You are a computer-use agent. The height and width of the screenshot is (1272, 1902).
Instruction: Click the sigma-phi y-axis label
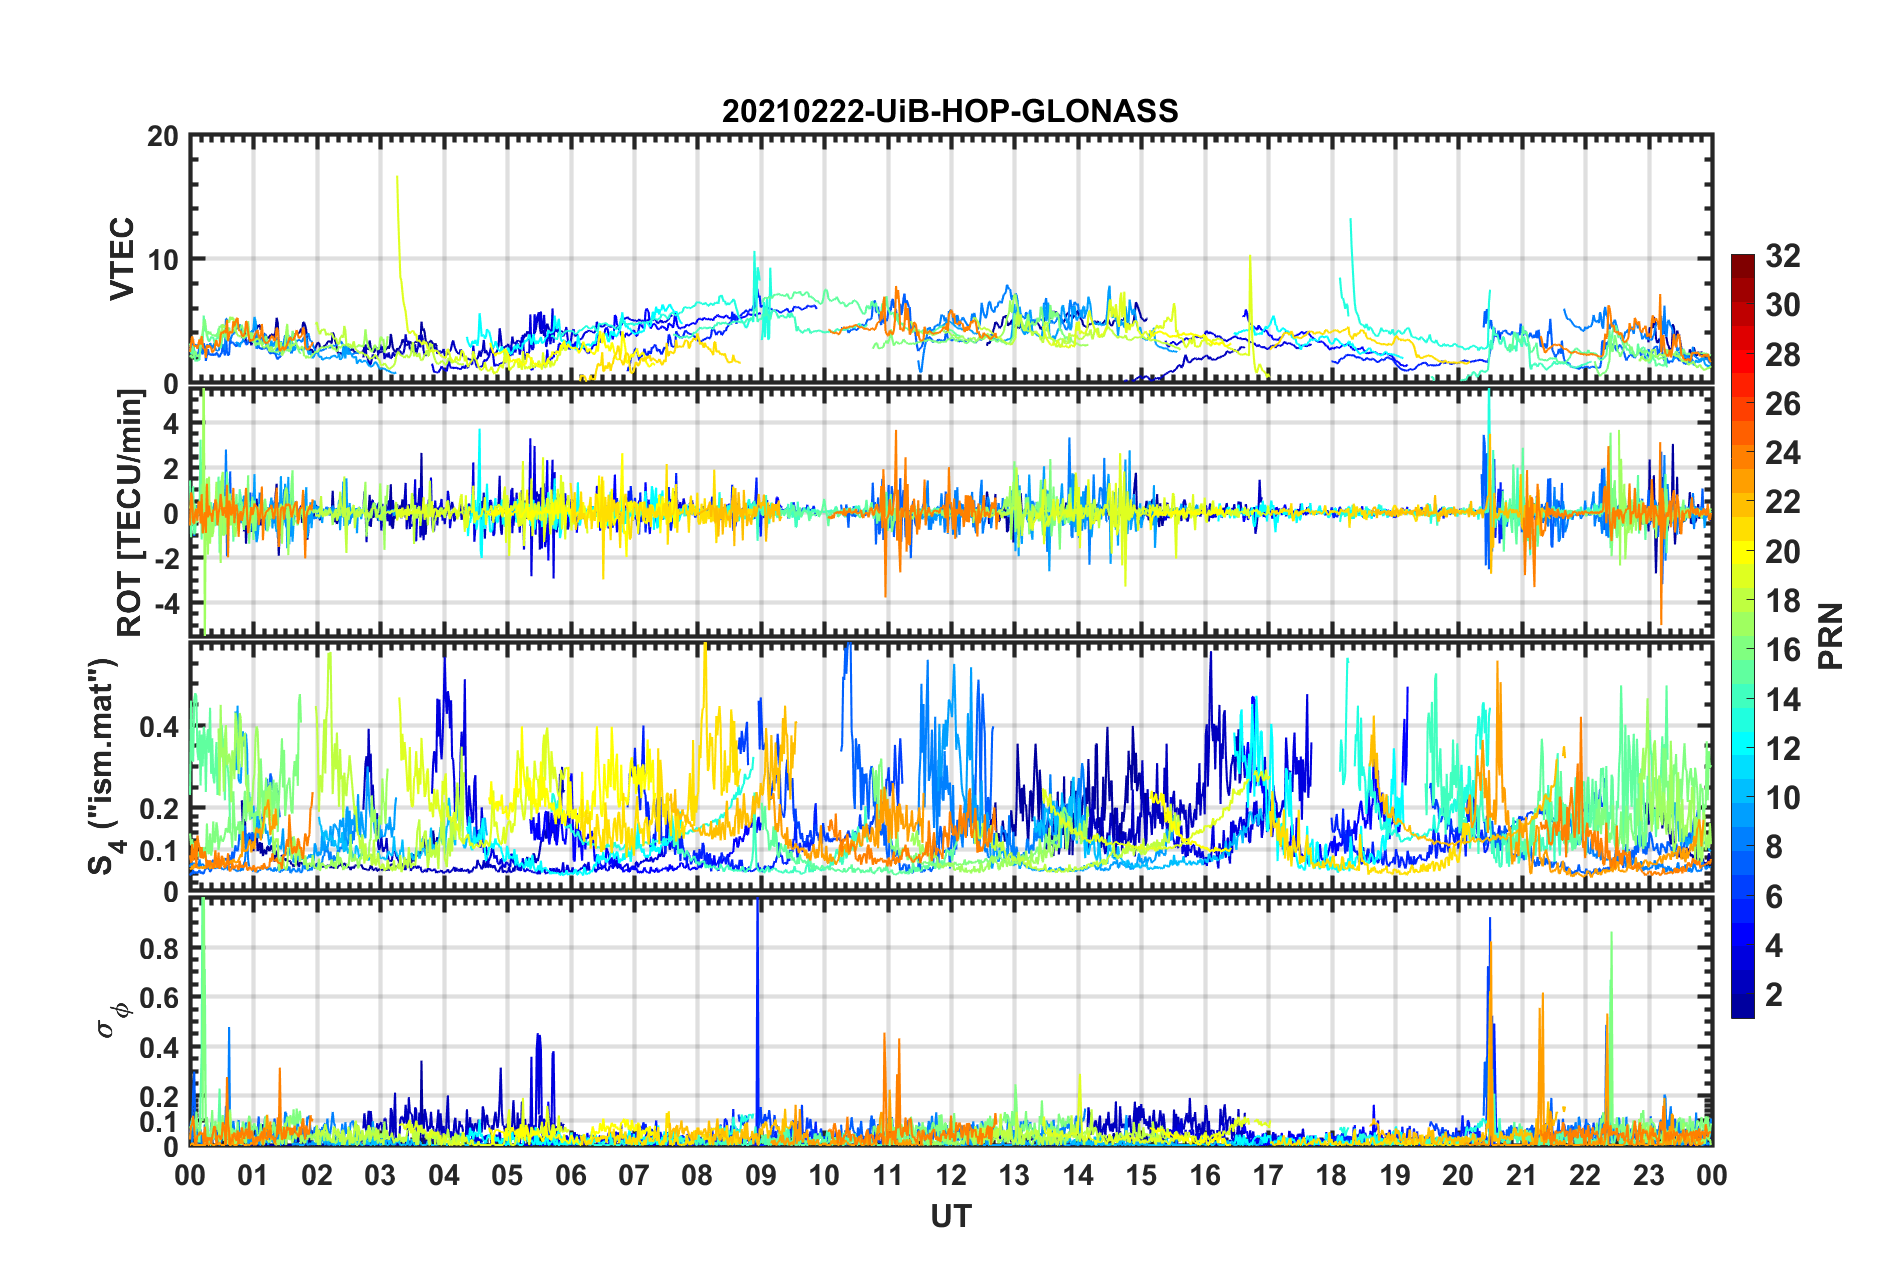(113, 1021)
